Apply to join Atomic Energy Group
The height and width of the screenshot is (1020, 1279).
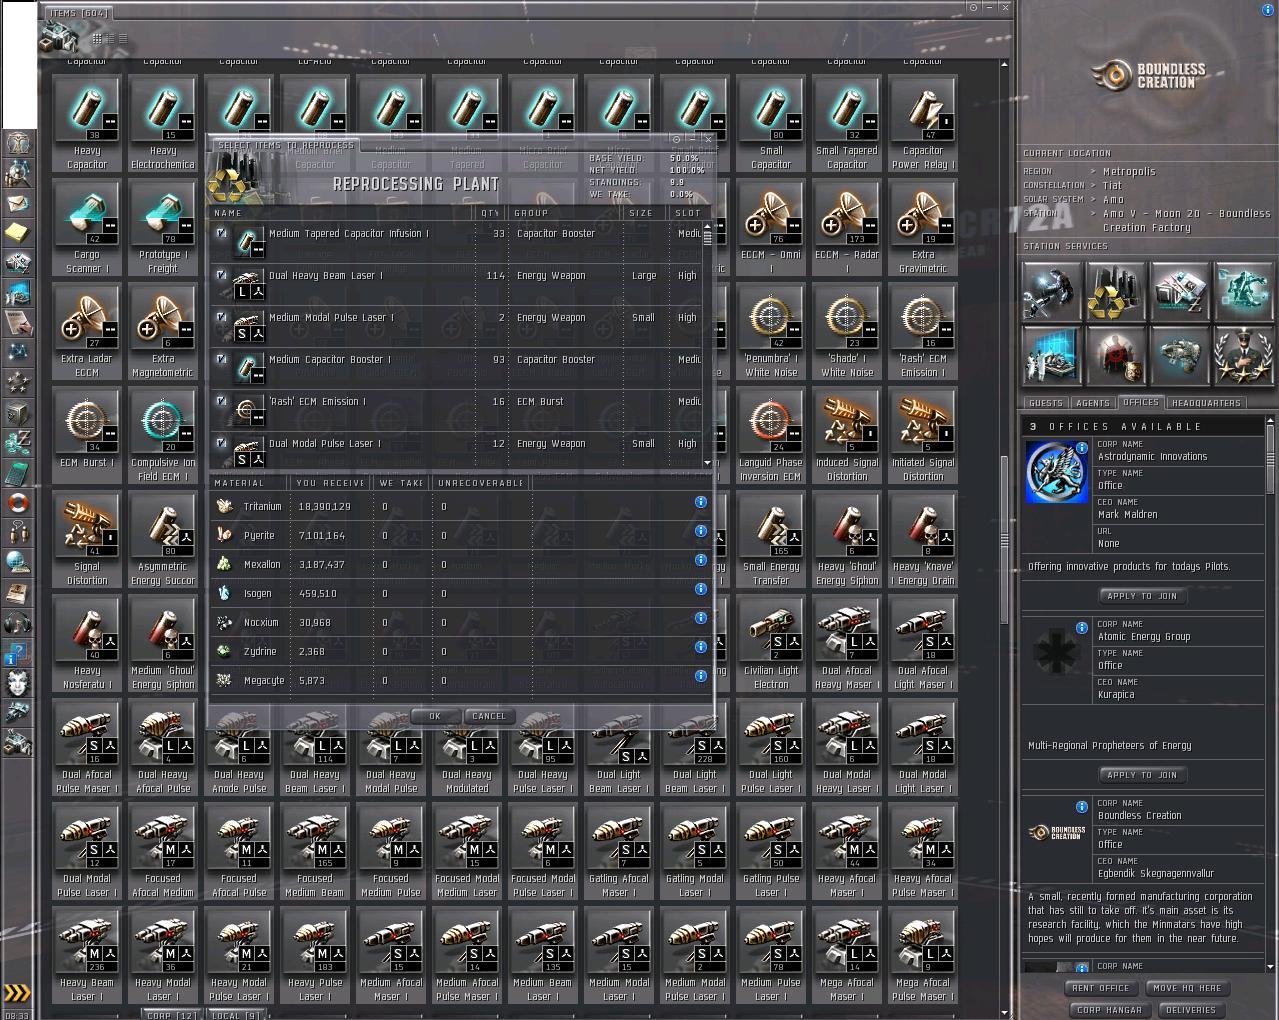pyautogui.click(x=1142, y=775)
